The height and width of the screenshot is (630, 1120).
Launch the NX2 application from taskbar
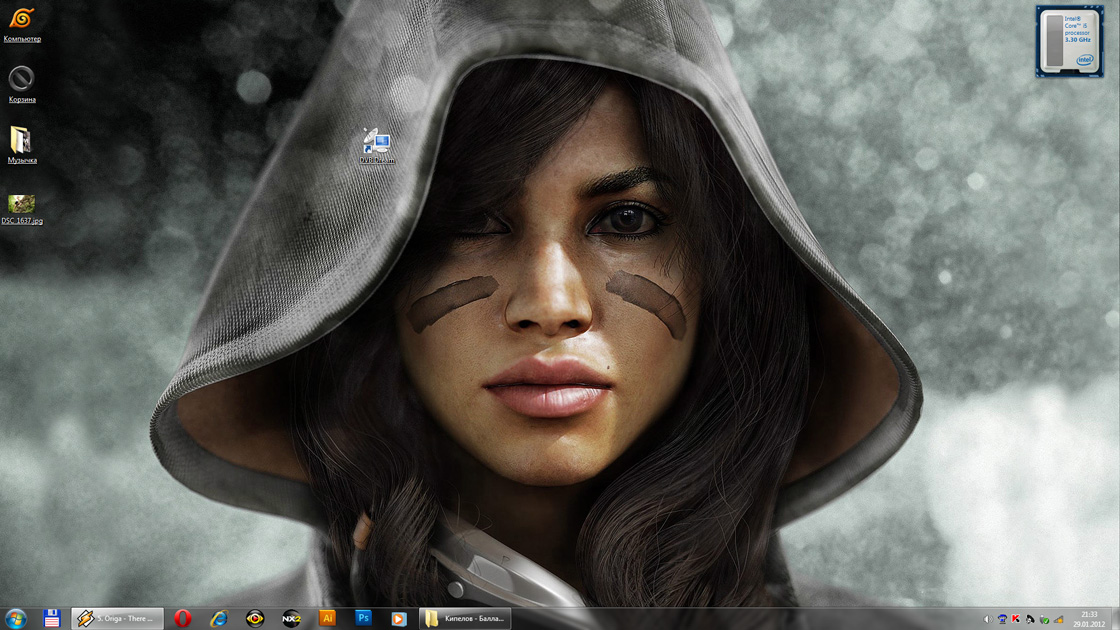(291, 618)
